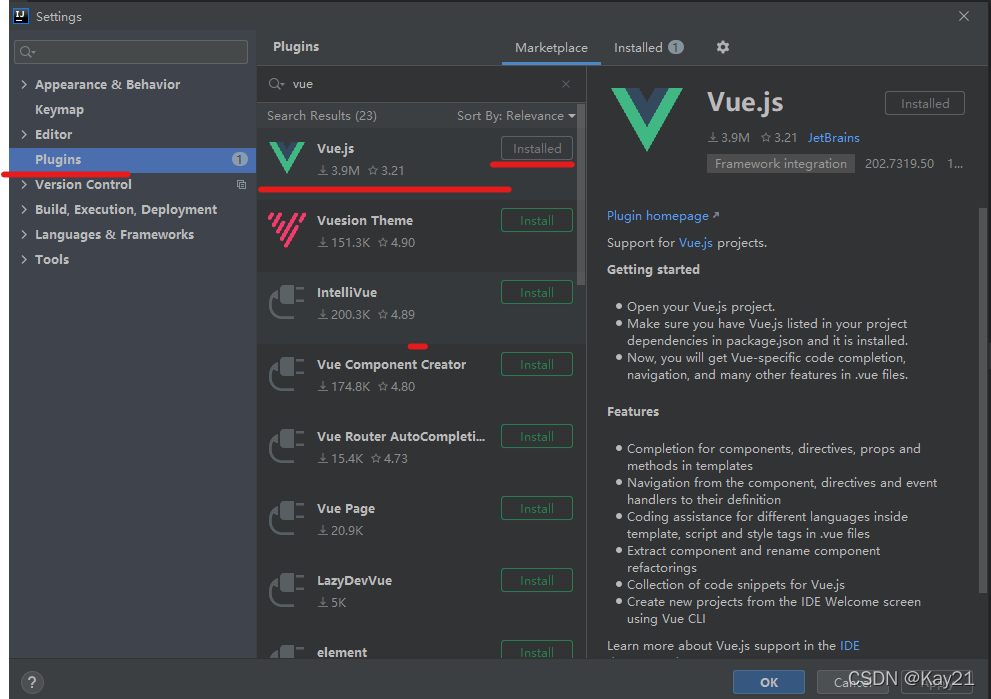This screenshot has width=991, height=699.
Task: Select the element plugin name
Action: click(342, 652)
